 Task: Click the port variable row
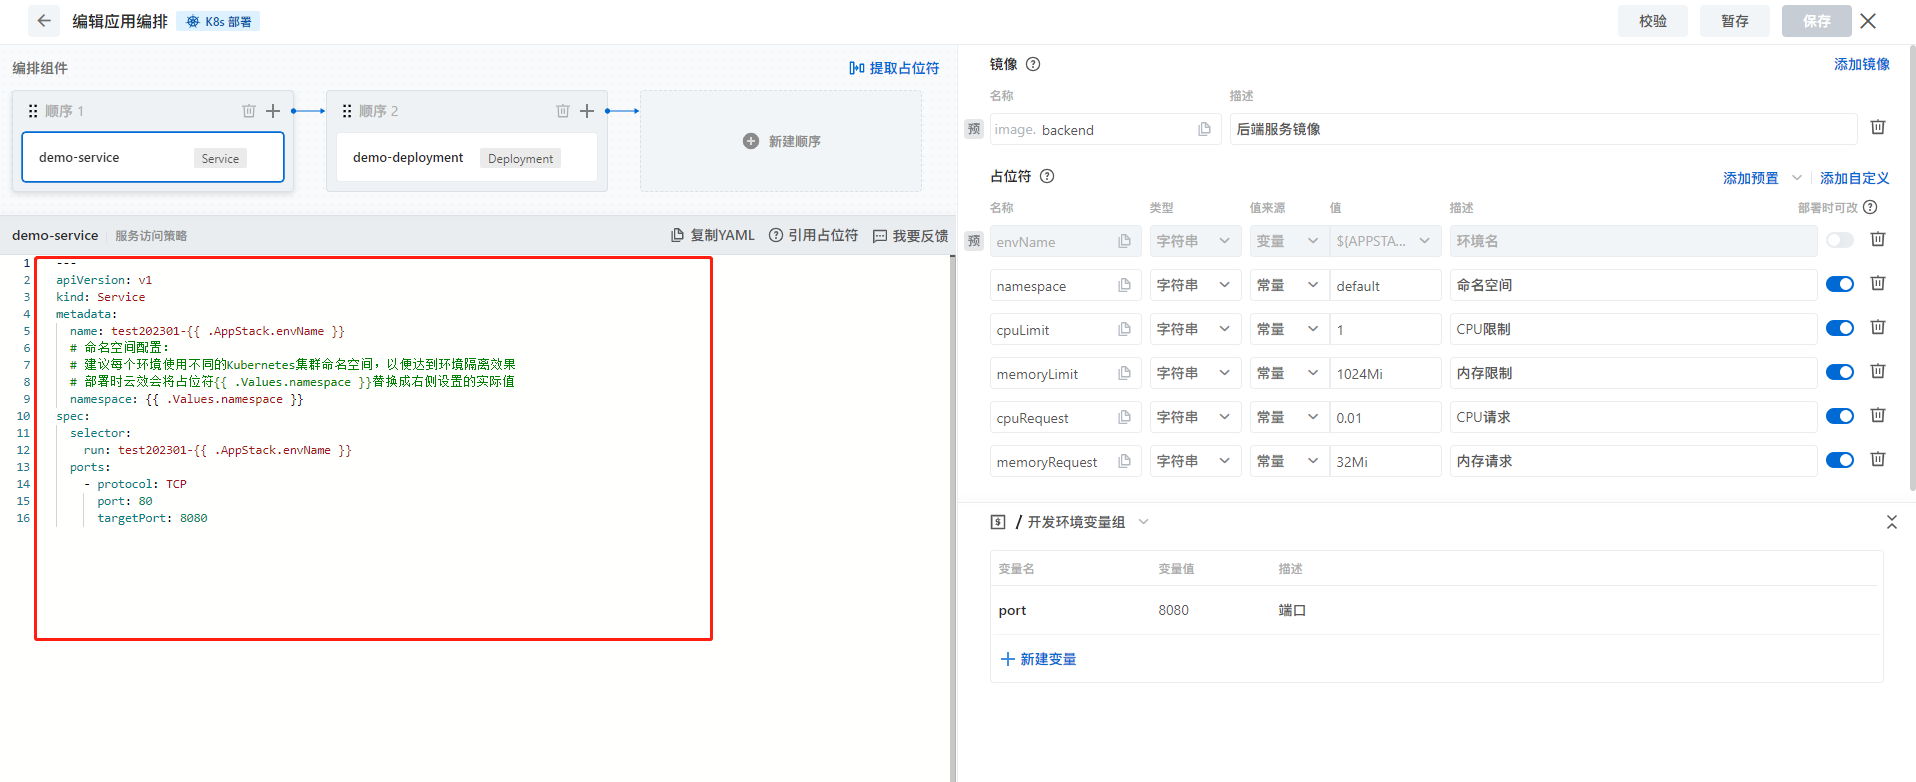tap(1436, 610)
